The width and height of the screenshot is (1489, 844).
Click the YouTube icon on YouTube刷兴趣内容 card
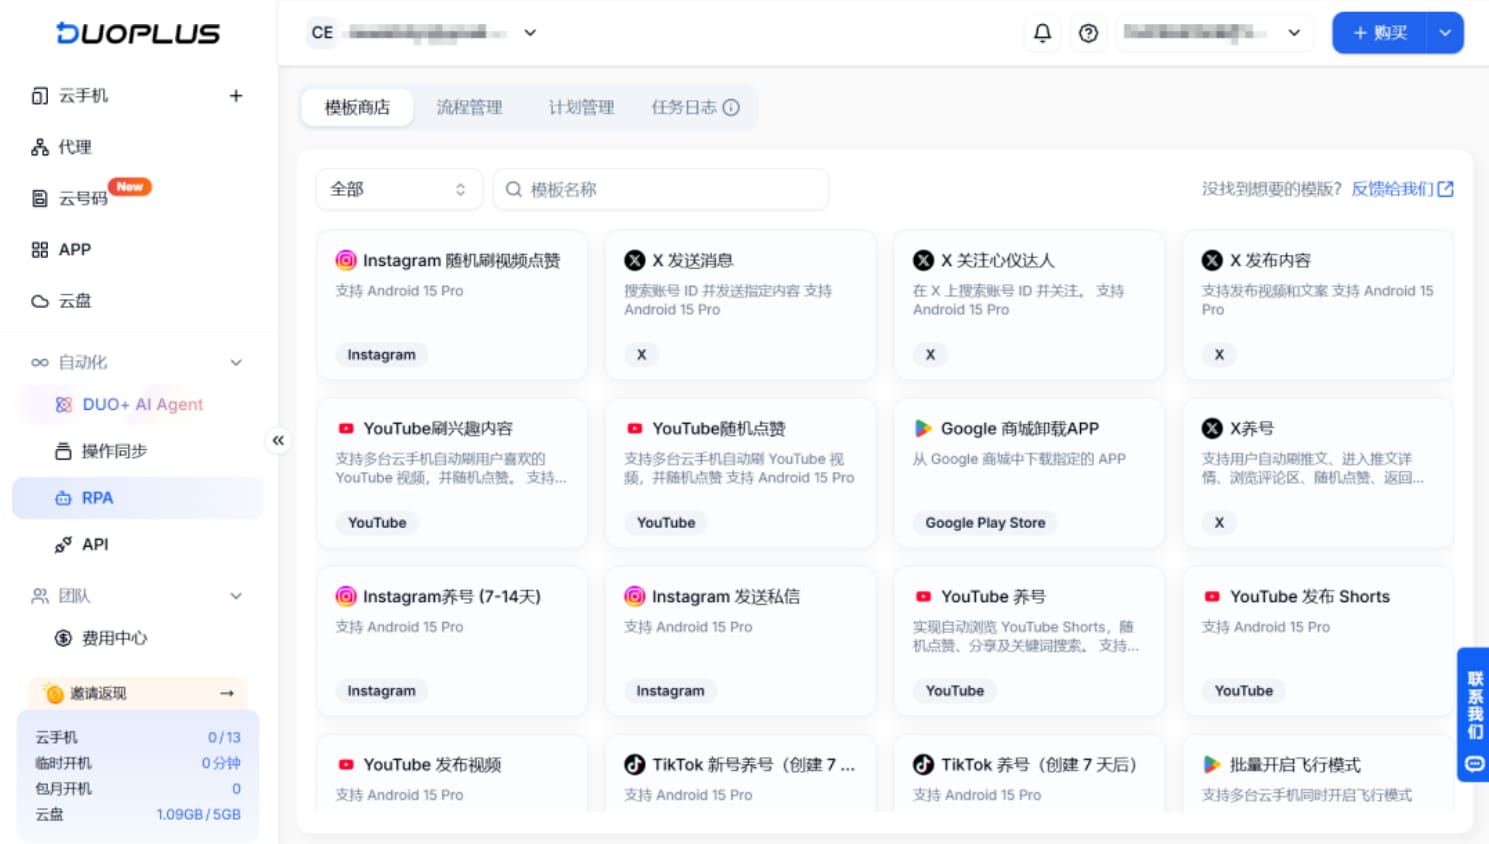346,428
